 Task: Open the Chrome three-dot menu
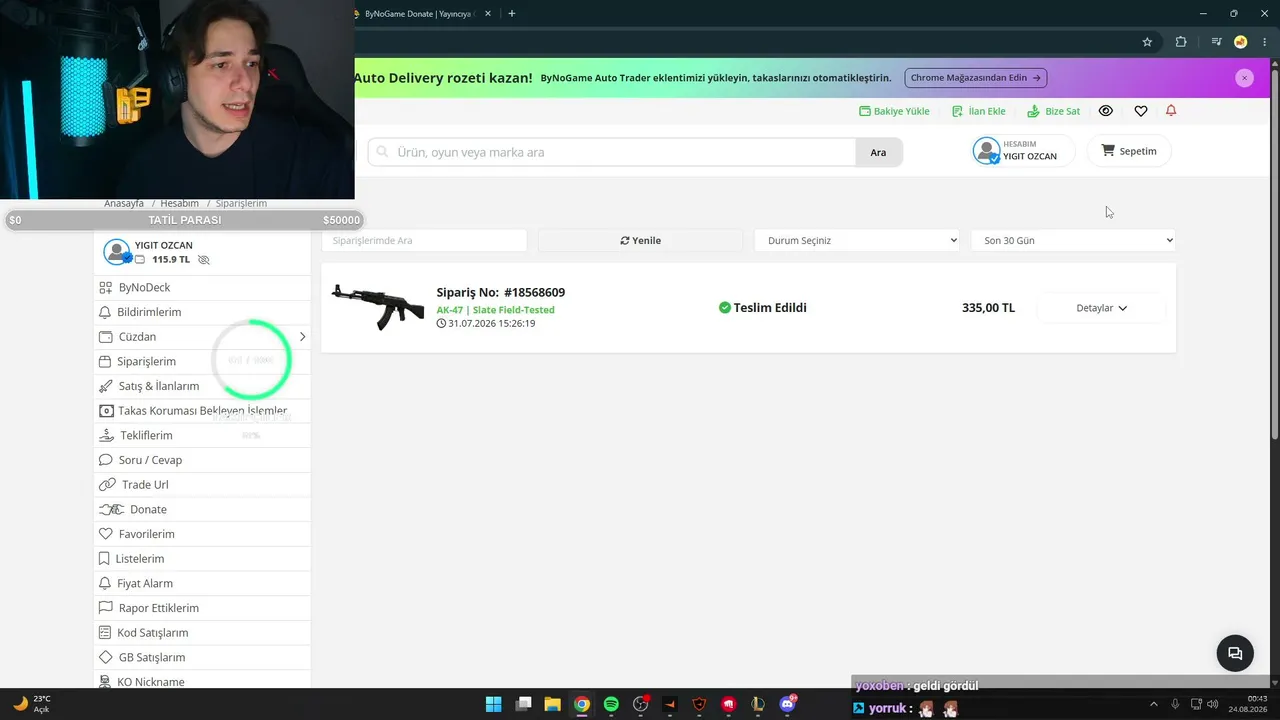tap(1265, 42)
